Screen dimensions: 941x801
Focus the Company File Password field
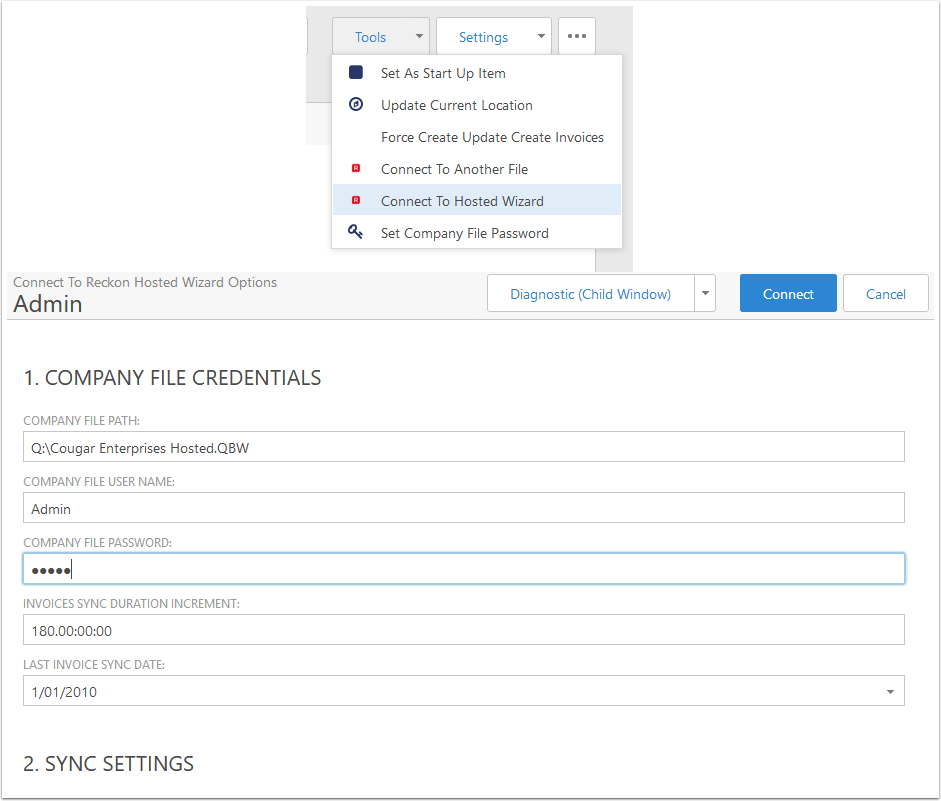coord(464,569)
